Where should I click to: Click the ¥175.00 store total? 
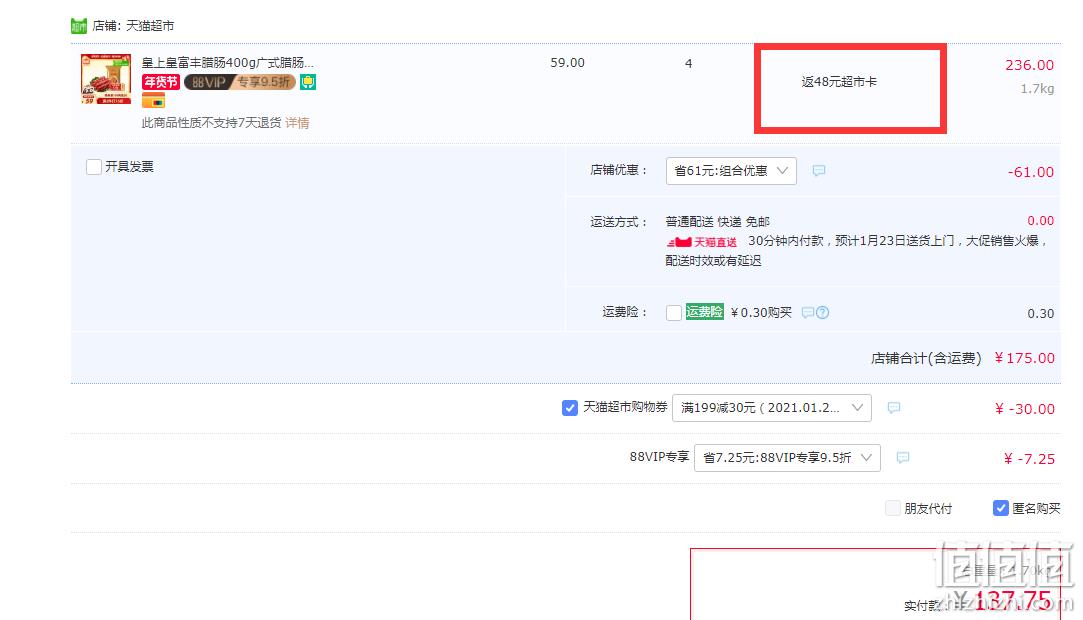(x=1024, y=358)
